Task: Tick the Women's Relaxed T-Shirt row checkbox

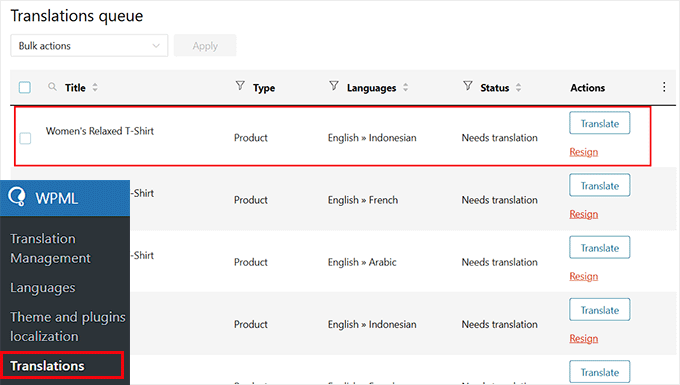Action: click(25, 138)
